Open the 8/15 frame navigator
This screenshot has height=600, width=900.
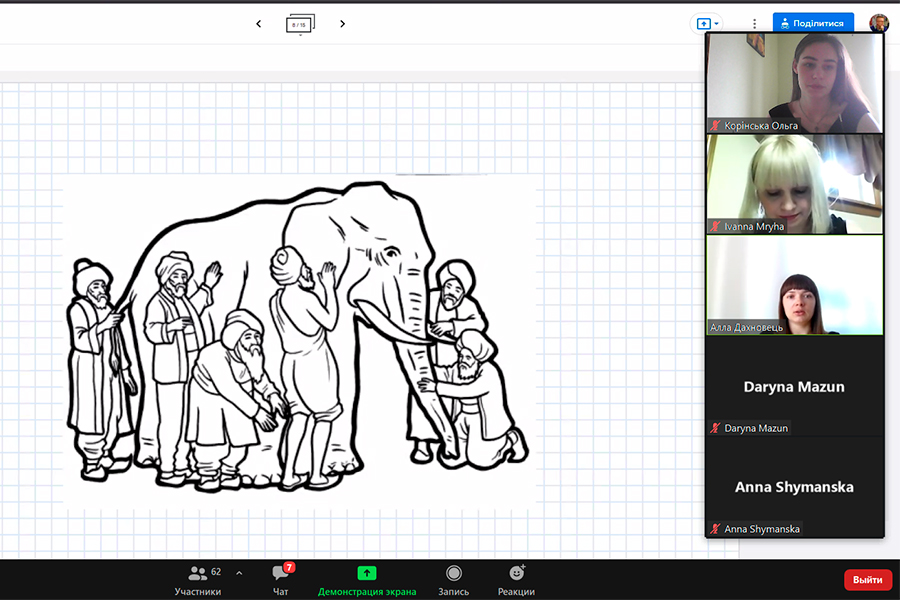[300, 24]
